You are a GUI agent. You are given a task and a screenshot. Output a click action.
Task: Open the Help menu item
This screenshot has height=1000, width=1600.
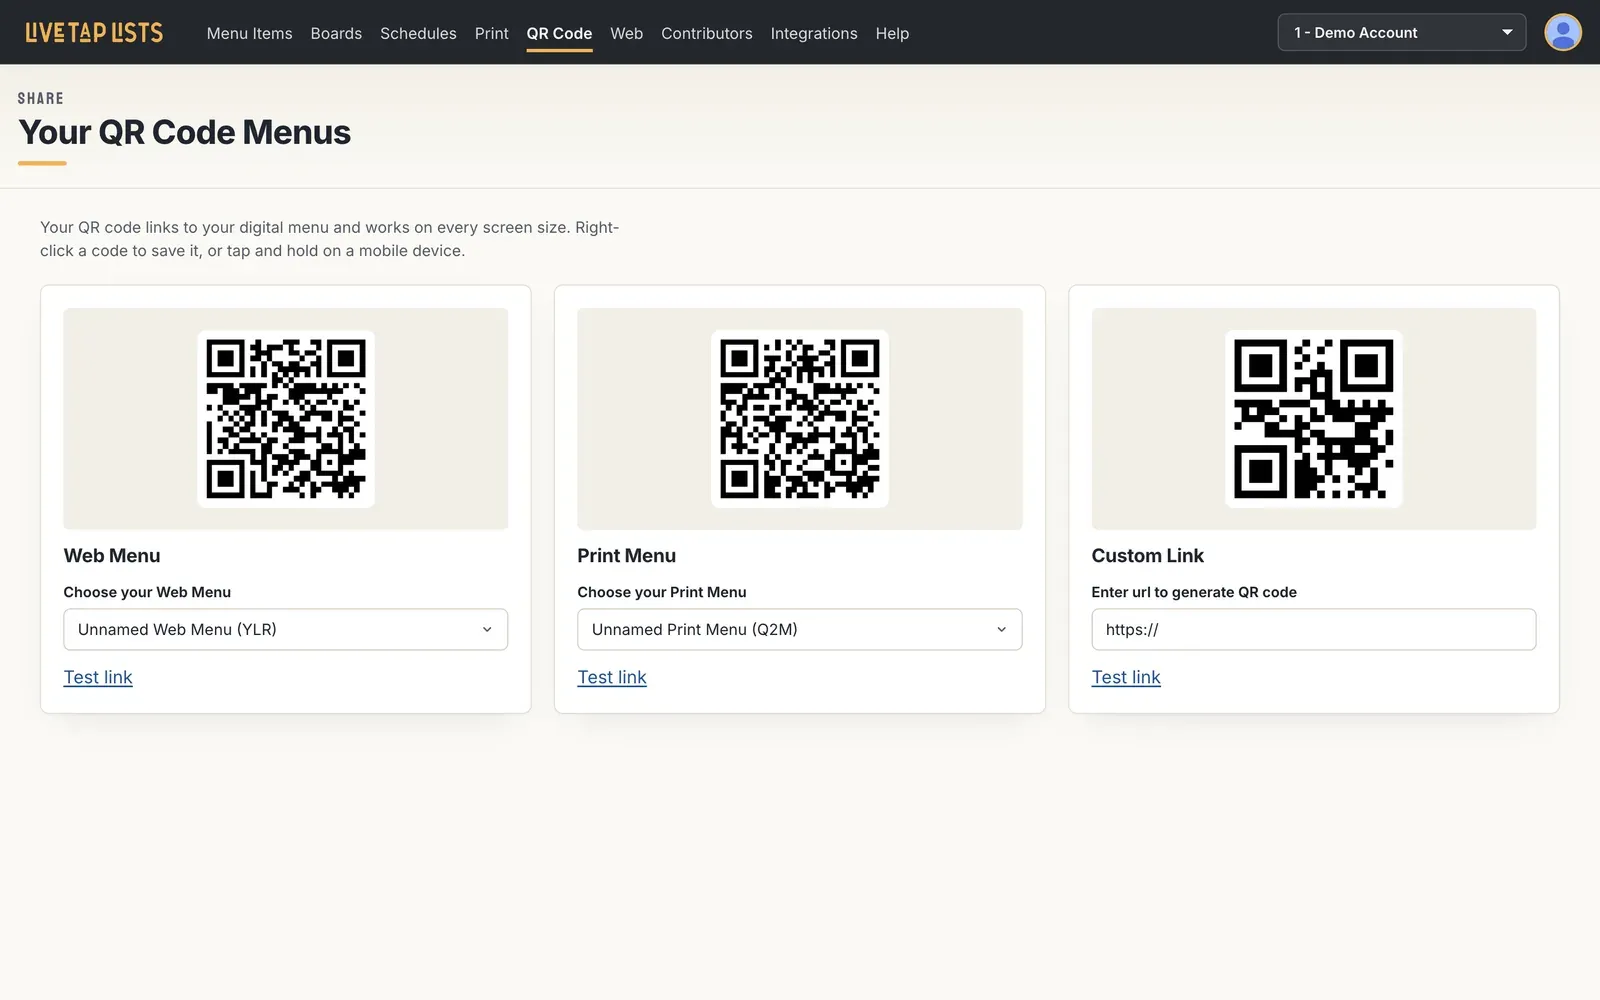tap(892, 33)
